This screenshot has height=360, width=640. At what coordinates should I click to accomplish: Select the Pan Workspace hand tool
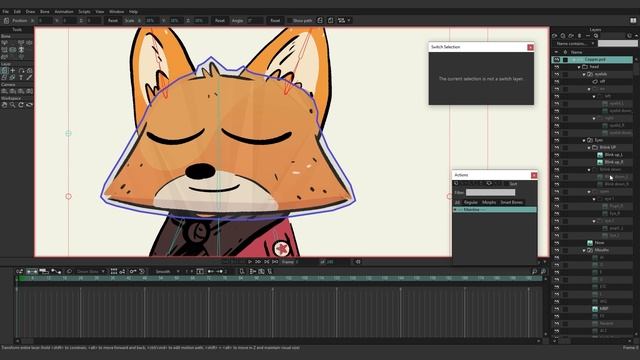[x=4, y=105]
